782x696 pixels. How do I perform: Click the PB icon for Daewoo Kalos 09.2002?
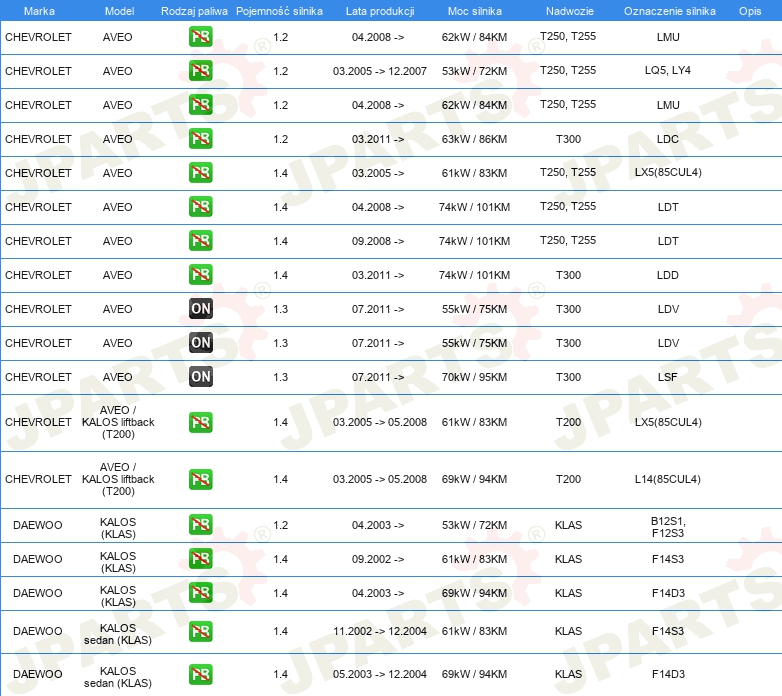pyautogui.click(x=201, y=559)
